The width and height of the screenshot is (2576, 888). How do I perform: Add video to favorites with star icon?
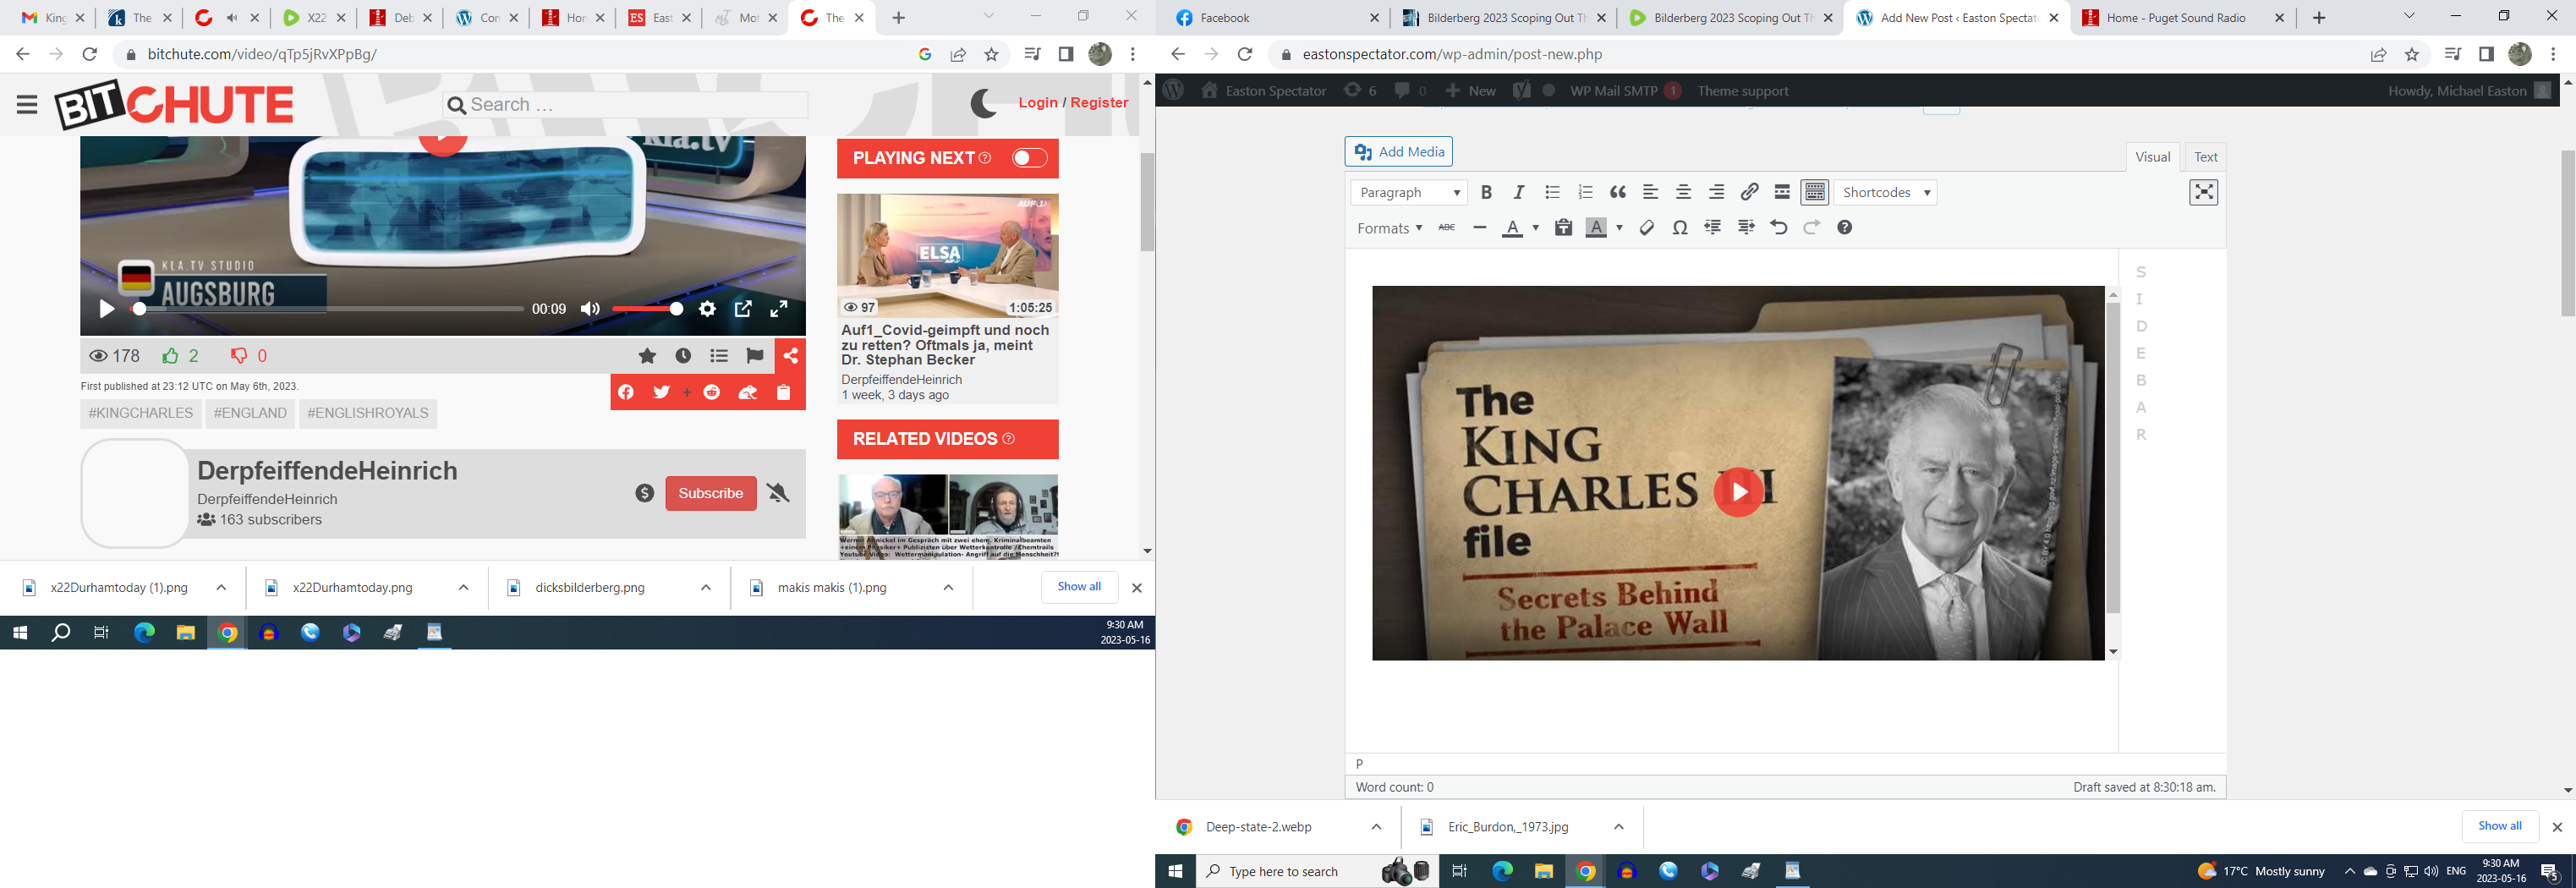tap(647, 356)
